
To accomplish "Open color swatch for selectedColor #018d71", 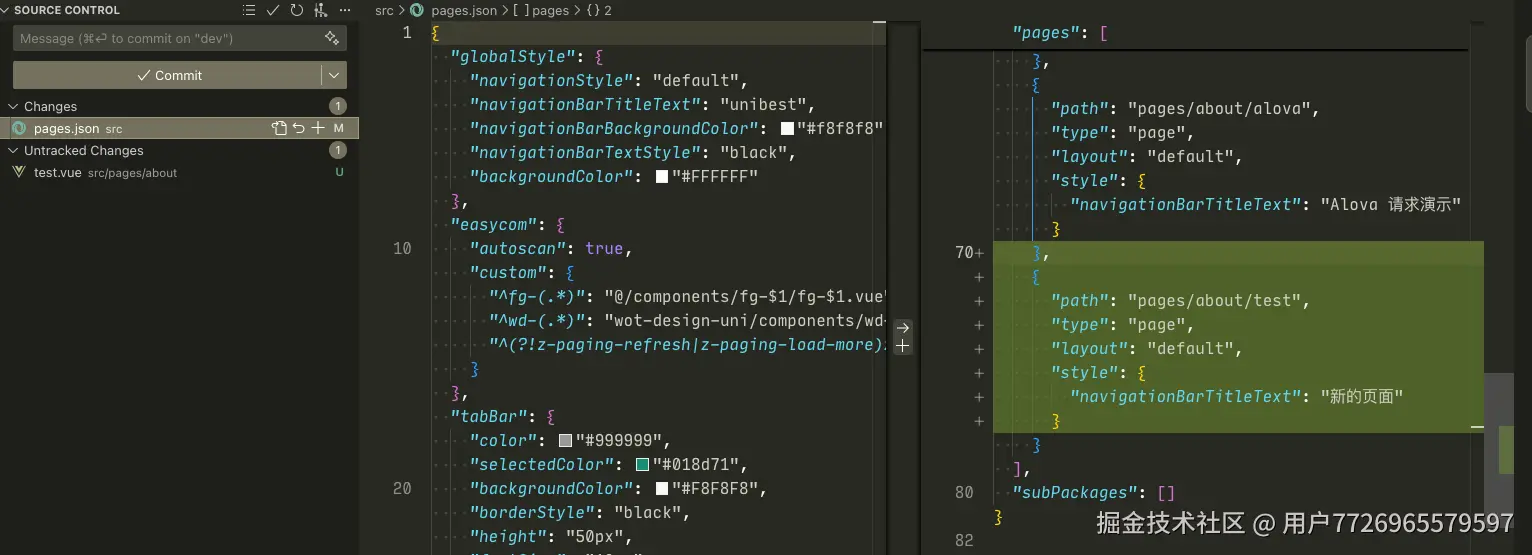I will pos(642,465).
